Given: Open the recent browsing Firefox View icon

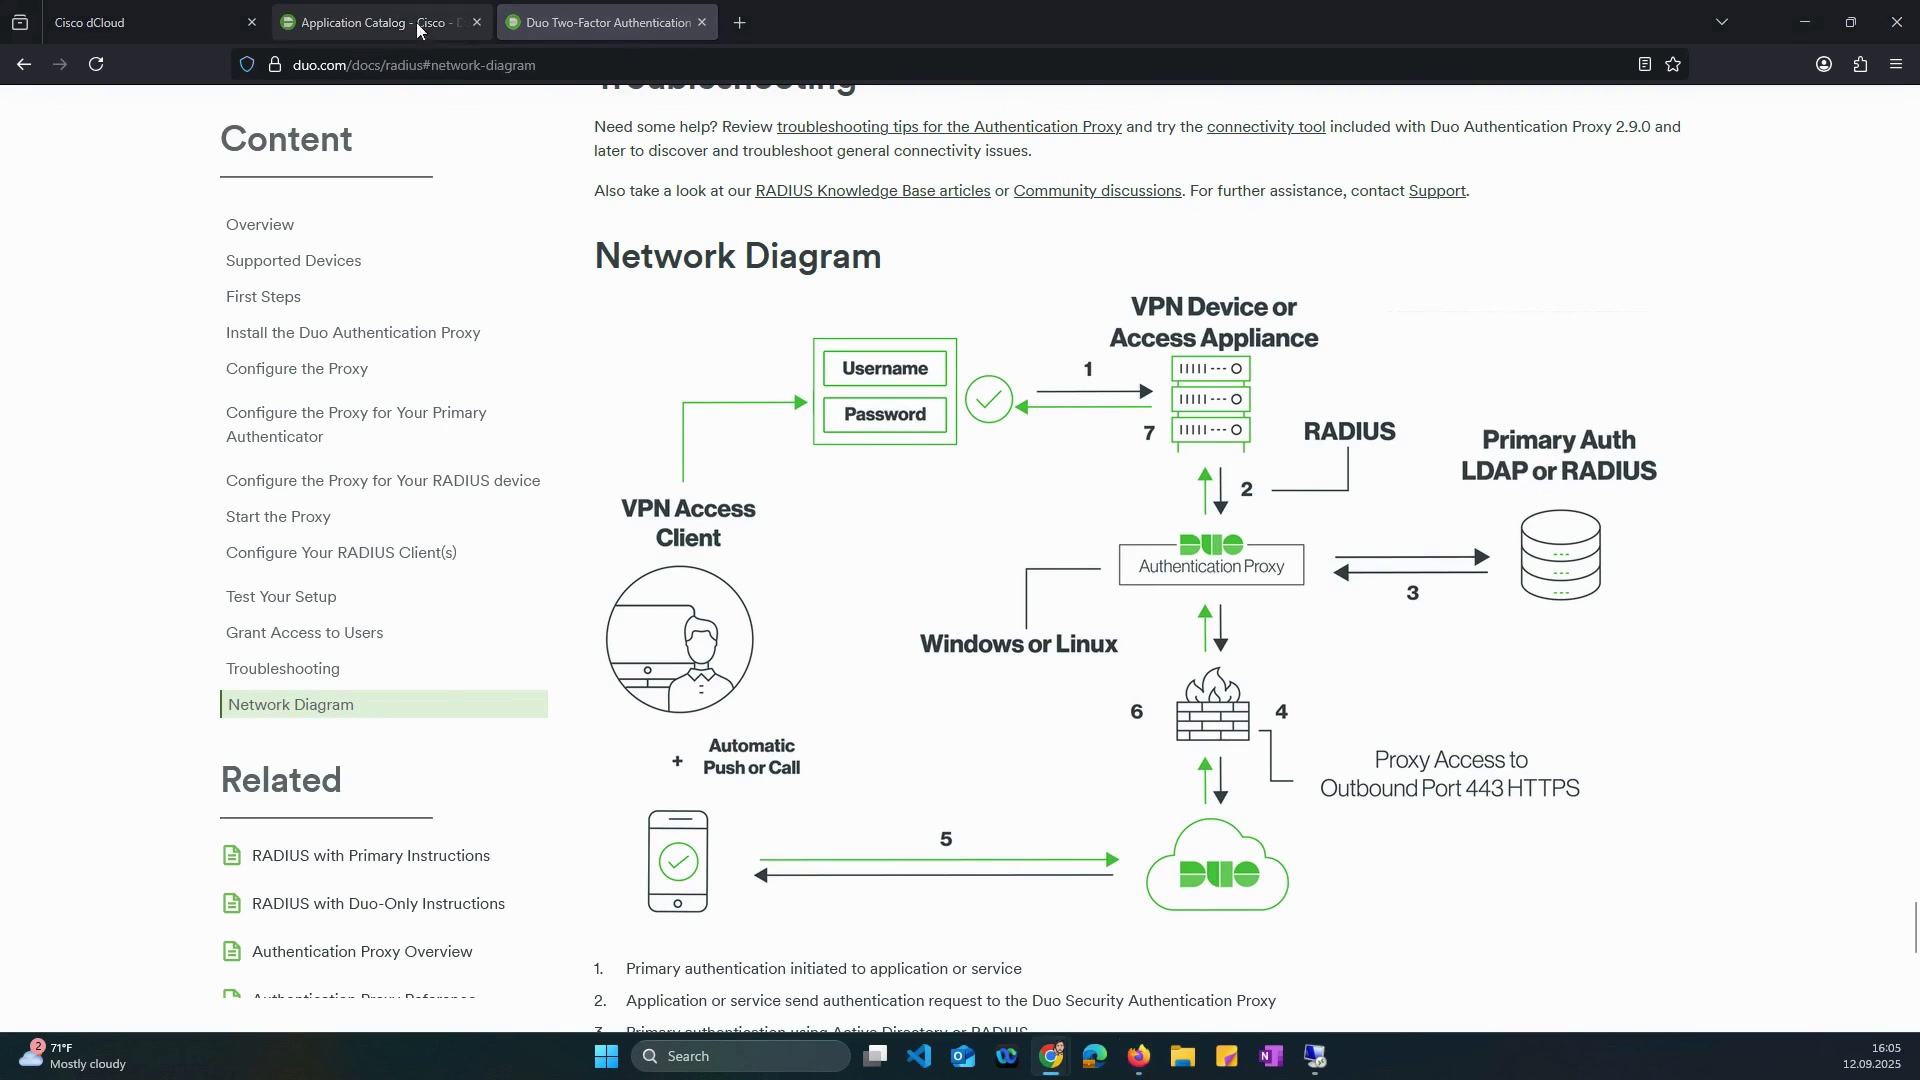Looking at the screenshot, I should click(x=20, y=22).
